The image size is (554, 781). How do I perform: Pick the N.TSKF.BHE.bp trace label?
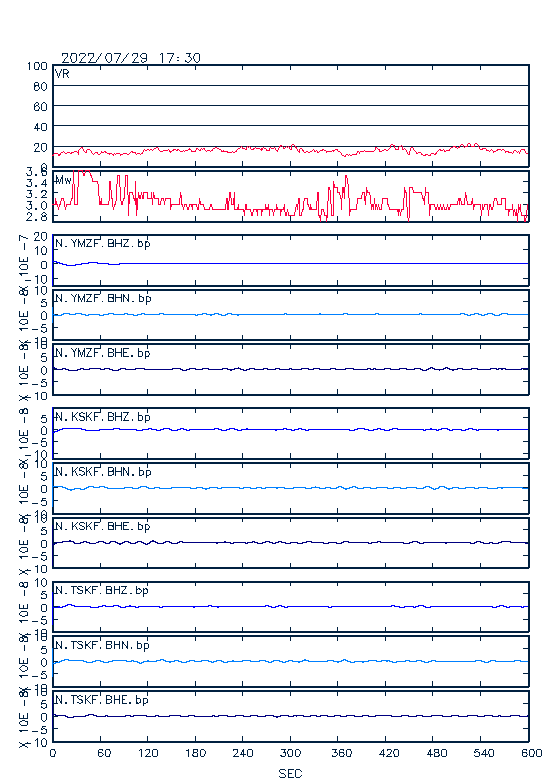pos(102,700)
